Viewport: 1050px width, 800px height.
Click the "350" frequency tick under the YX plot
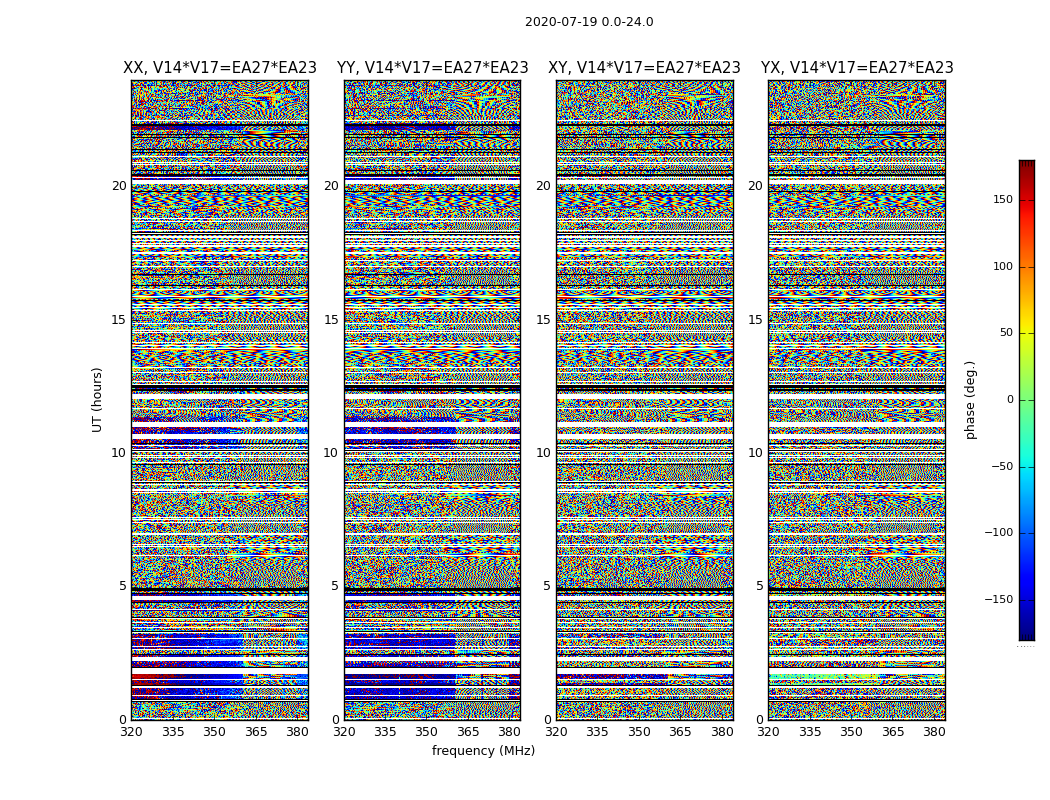(851, 732)
